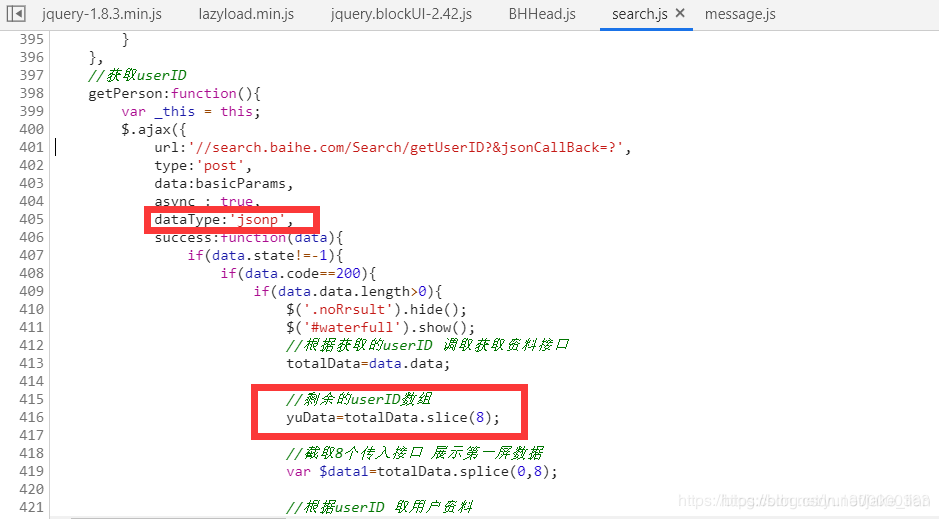Switch to the jquery-1.8.3.min.js tab
The image size is (939, 519).
coord(102,14)
